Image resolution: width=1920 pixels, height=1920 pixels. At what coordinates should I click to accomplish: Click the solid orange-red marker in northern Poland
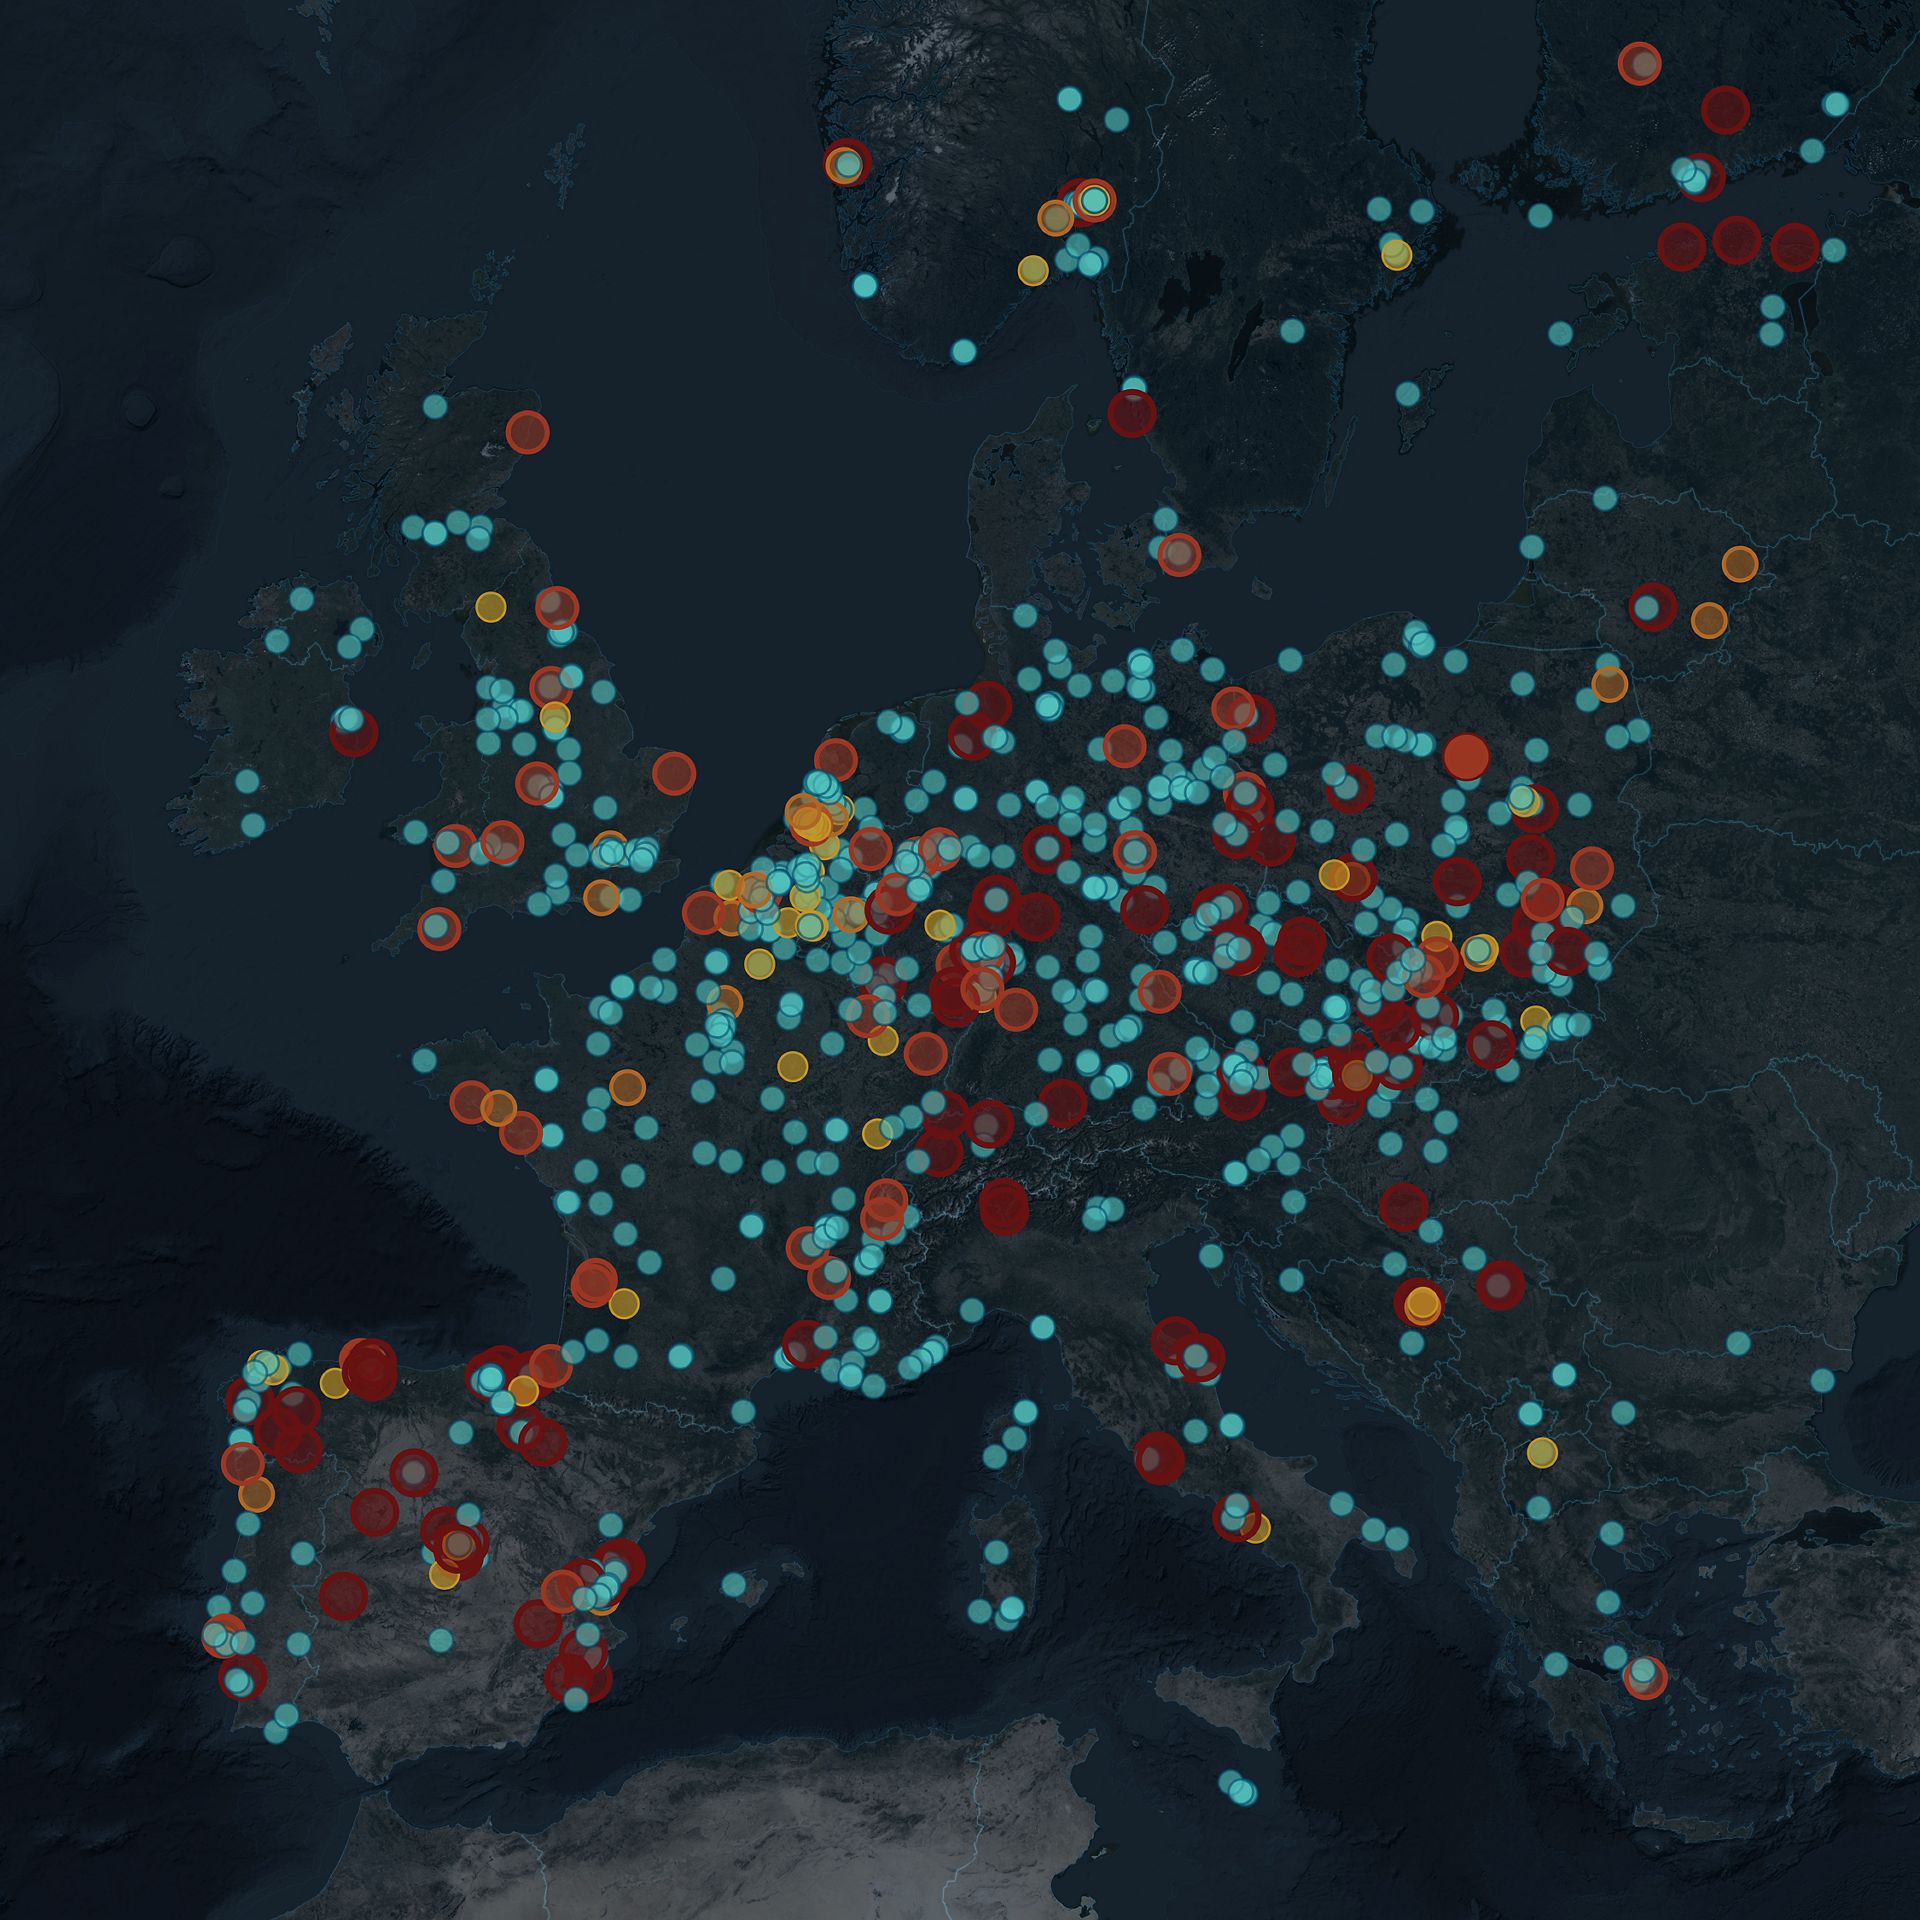click(x=1465, y=755)
